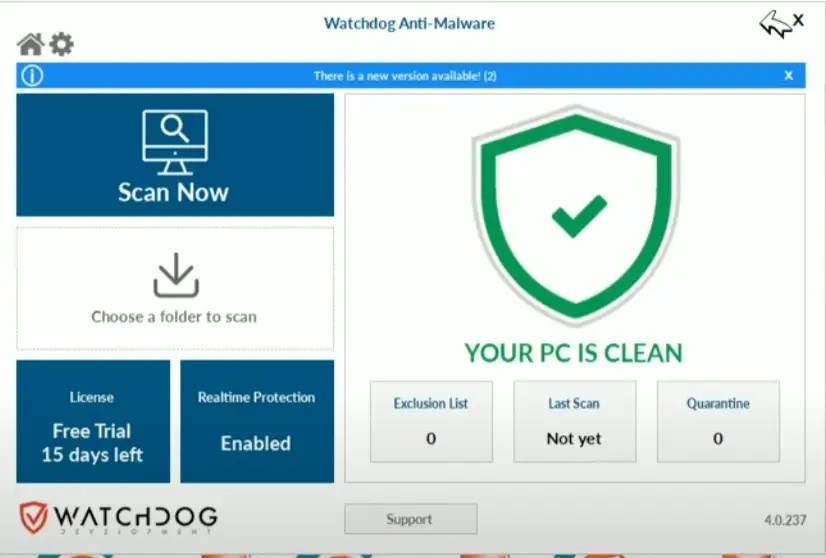Open settings via the gear icon
826x558 pixels.
pos(62,44)
